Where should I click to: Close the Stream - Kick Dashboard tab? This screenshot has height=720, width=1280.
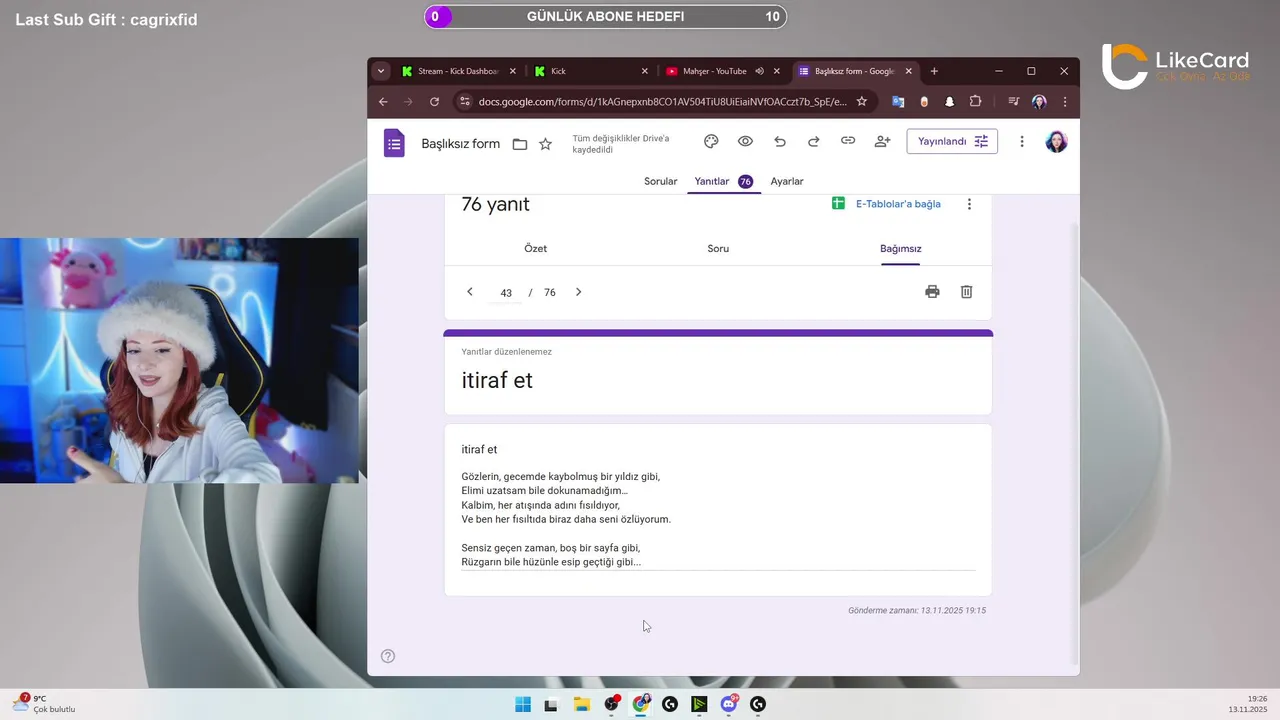click(513, 71)
